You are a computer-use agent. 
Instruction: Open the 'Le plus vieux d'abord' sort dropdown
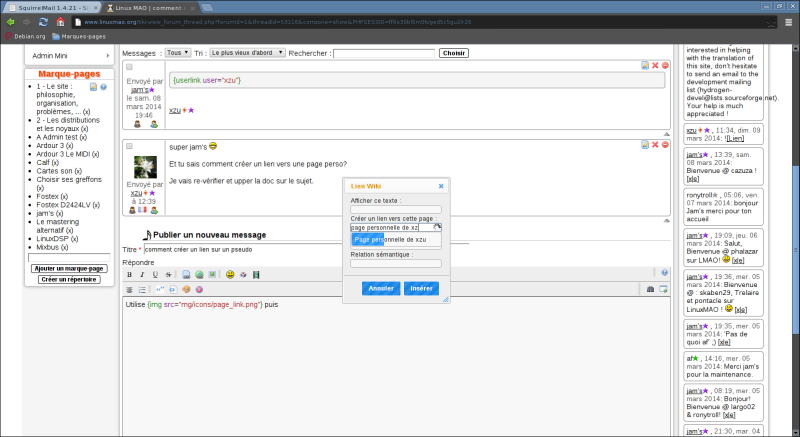pos(247,53)
